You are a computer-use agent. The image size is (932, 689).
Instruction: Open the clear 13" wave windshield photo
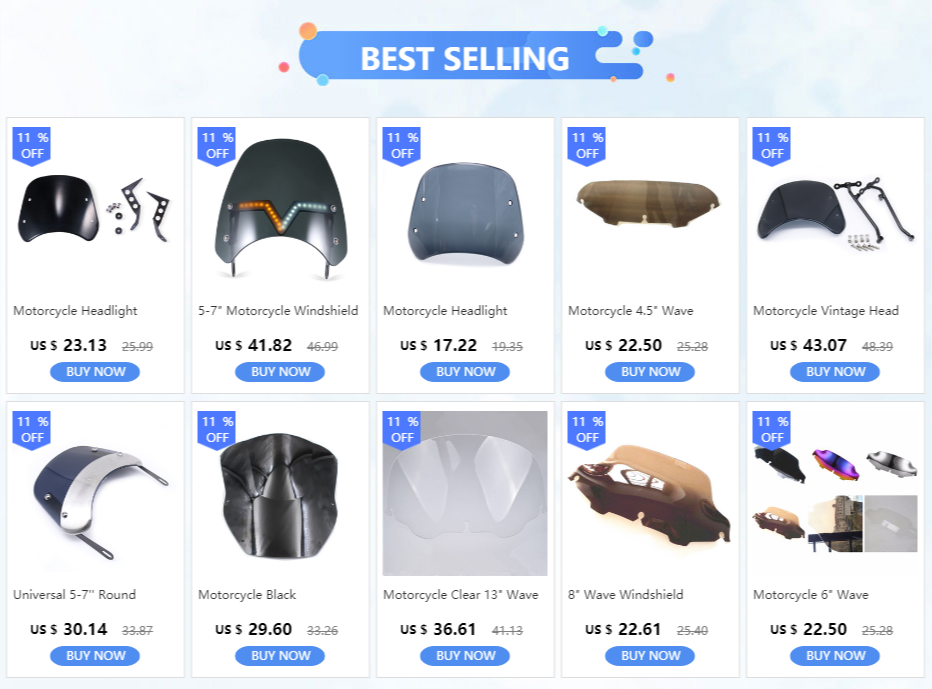tap(465, 493)
